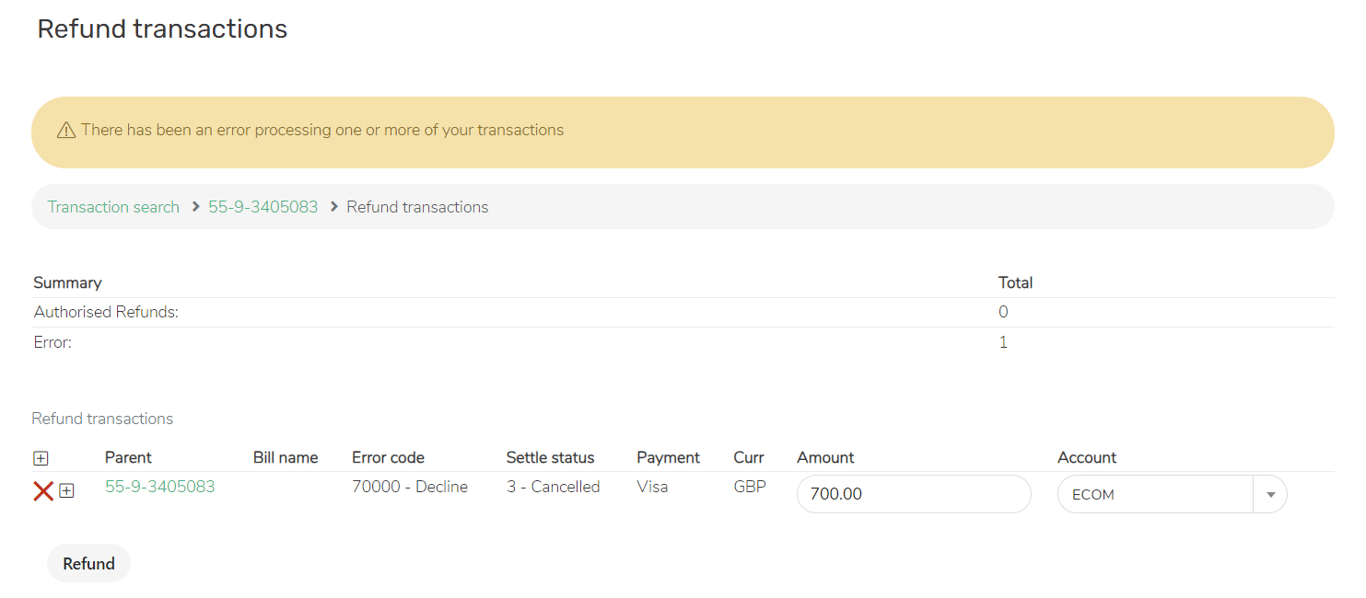Click the current Refund transactions breadcrumb item
The width and height of the screenshot is (1366, 598).
[x=417, y=207]
